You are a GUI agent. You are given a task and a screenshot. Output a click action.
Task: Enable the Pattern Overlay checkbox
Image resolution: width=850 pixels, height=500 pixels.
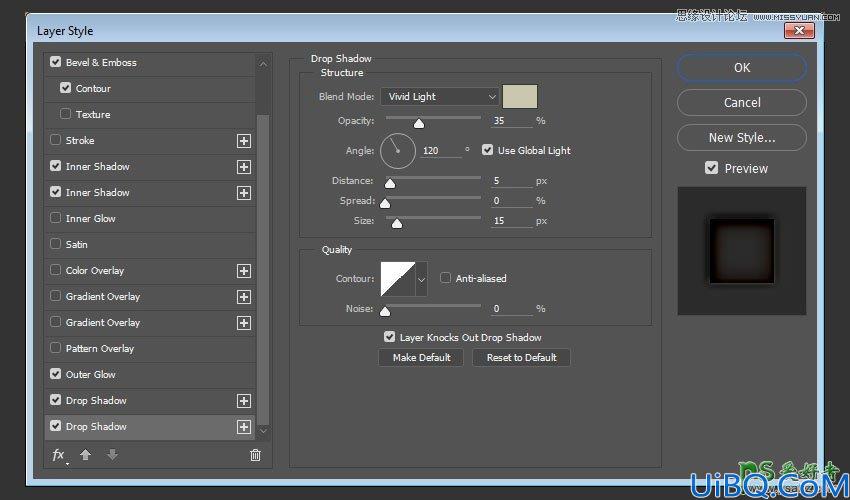pyautogui.click(x=55, y=348)
